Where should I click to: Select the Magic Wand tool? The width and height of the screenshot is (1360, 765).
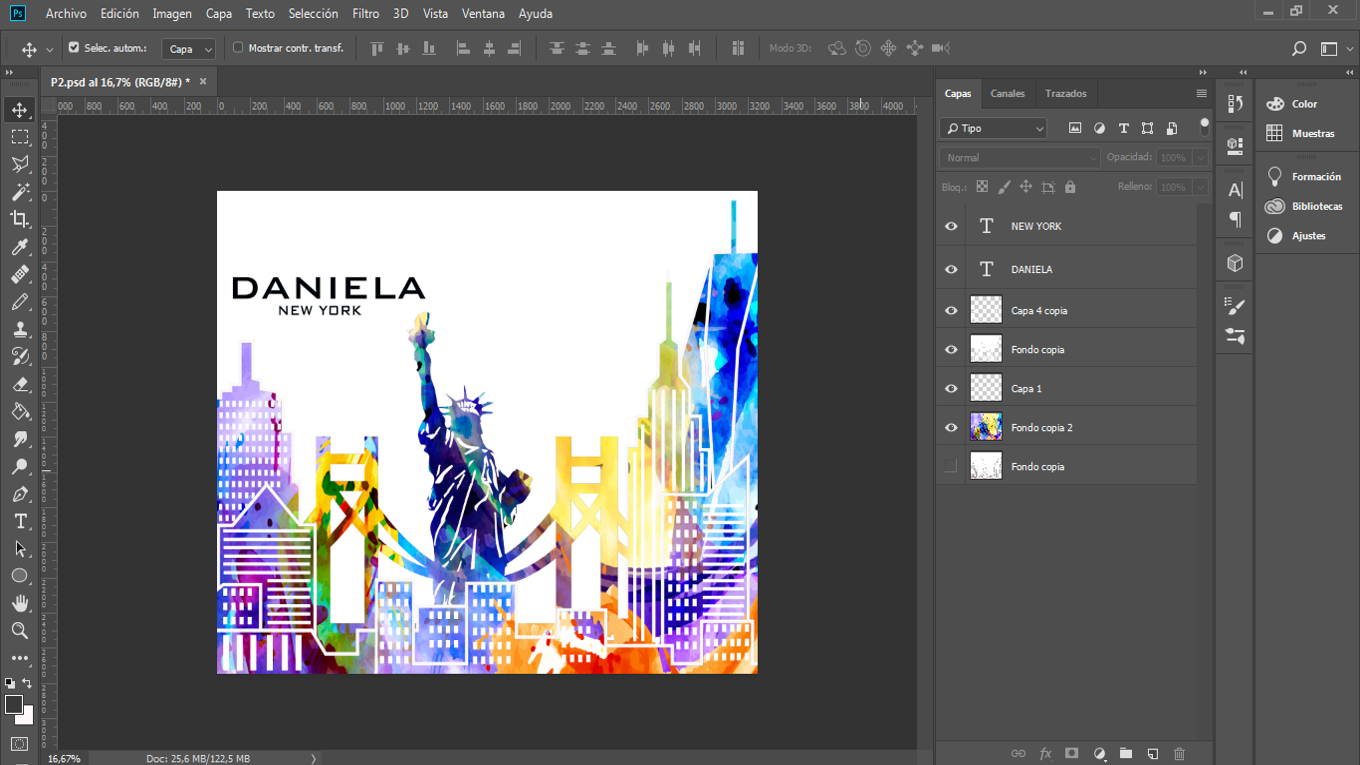20,192
